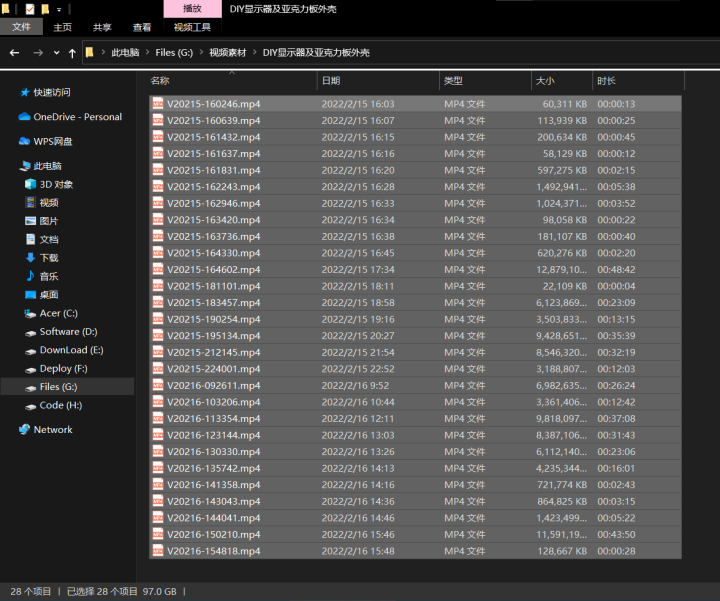
Task: Click the 2022/2/15 22:52 date cell
Action: (358, 369)
